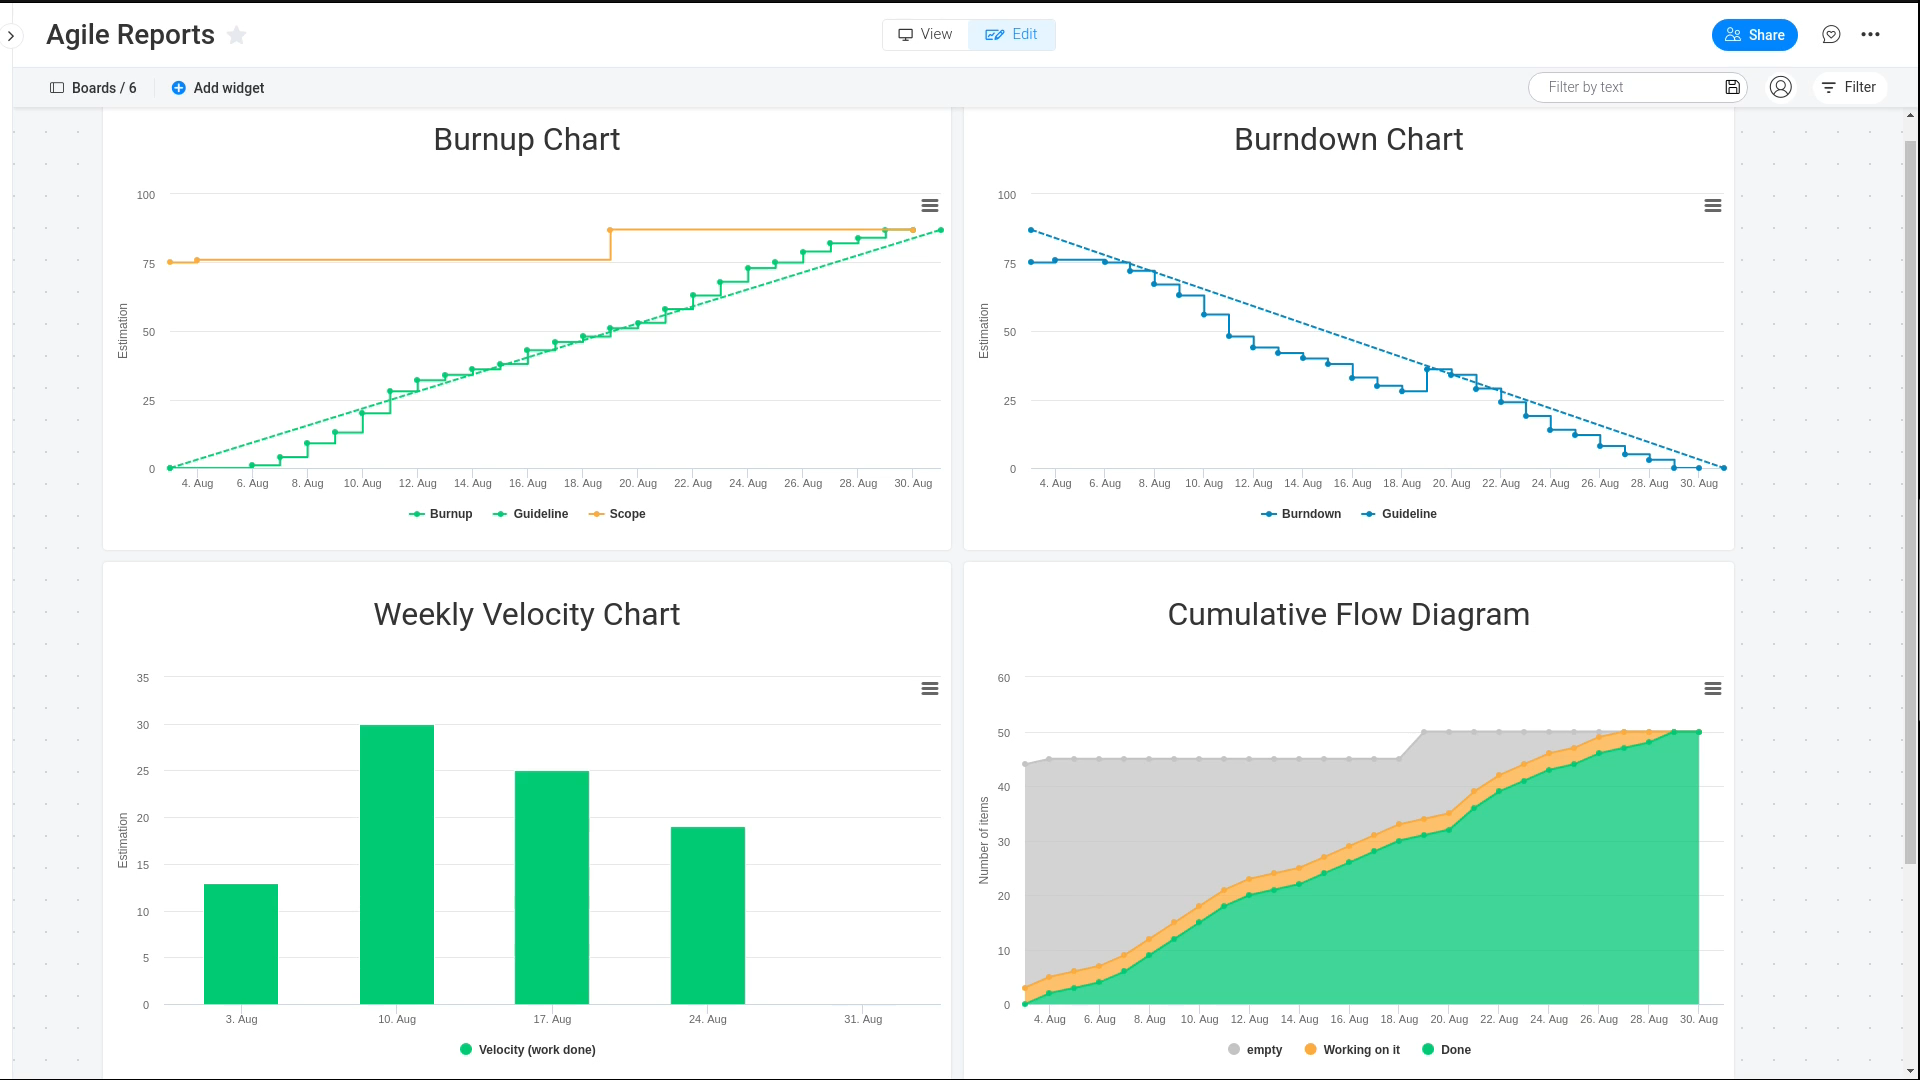Open the Filter options

click(x=1848, y=88)
